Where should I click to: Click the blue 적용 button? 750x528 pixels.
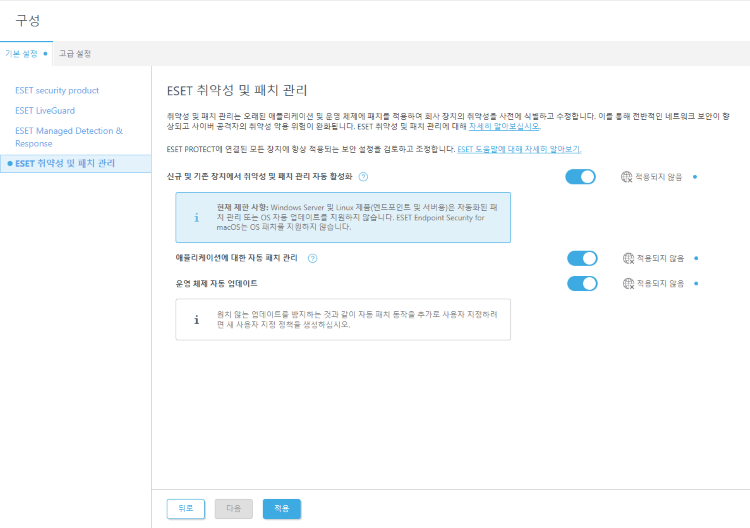[x=282, y=509]
